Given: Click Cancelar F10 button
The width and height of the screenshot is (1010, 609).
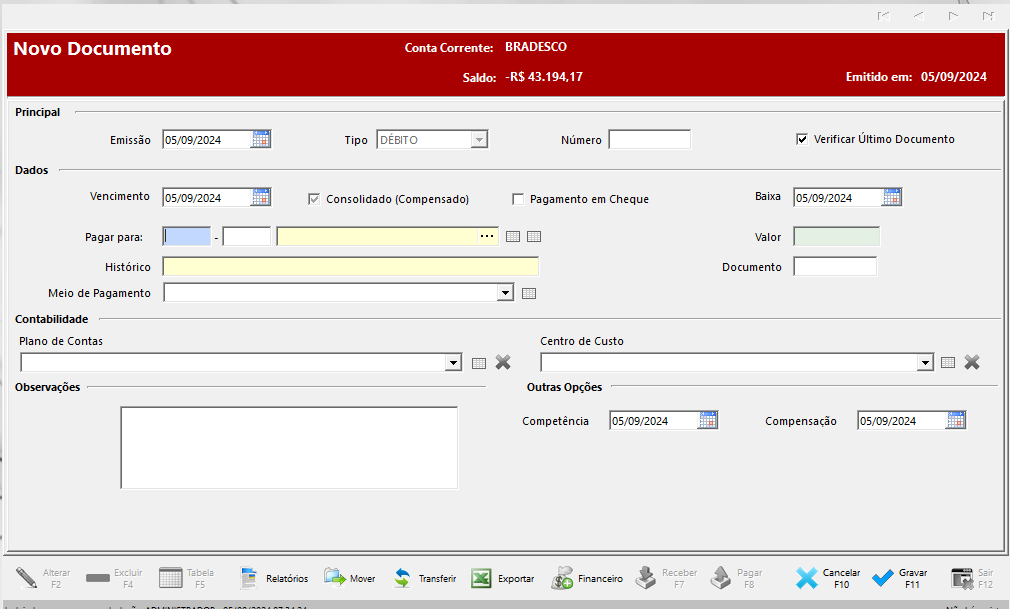Looking at the screenshot, I should click(x=827, y=578).
